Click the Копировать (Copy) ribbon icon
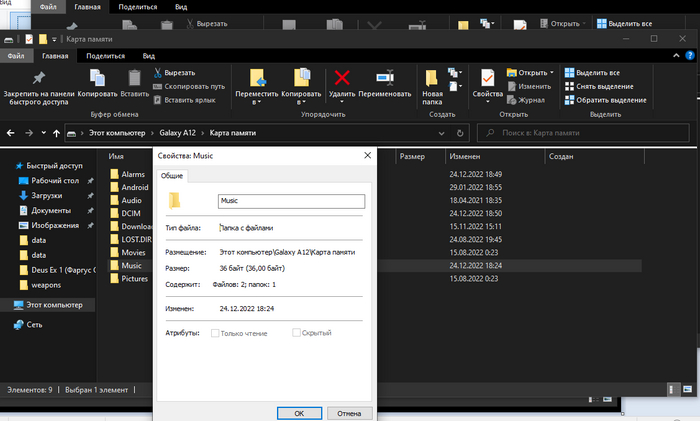This screenshot has height=421, width=700. (97, 78)
